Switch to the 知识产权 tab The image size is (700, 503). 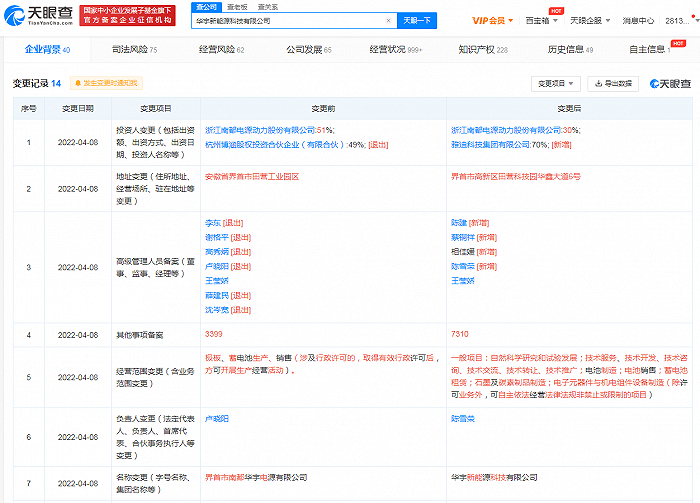coord(480,48)
